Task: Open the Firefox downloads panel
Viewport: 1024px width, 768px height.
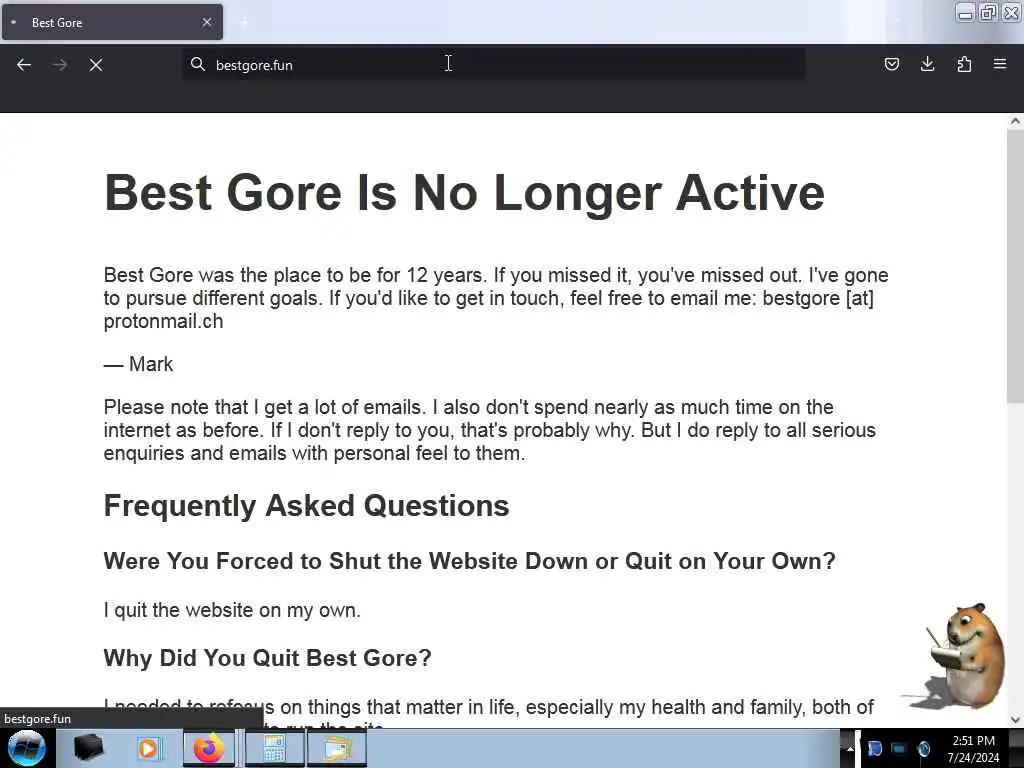Action: click(927, 64)
